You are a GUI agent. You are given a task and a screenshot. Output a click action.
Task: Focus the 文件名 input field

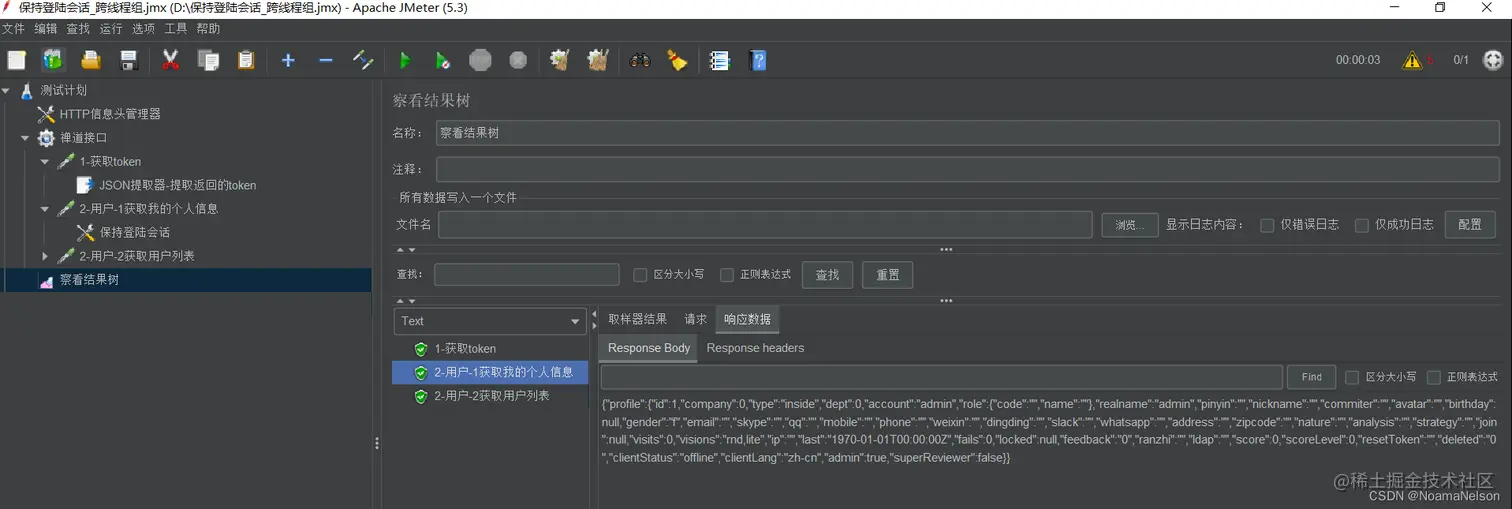765,225
